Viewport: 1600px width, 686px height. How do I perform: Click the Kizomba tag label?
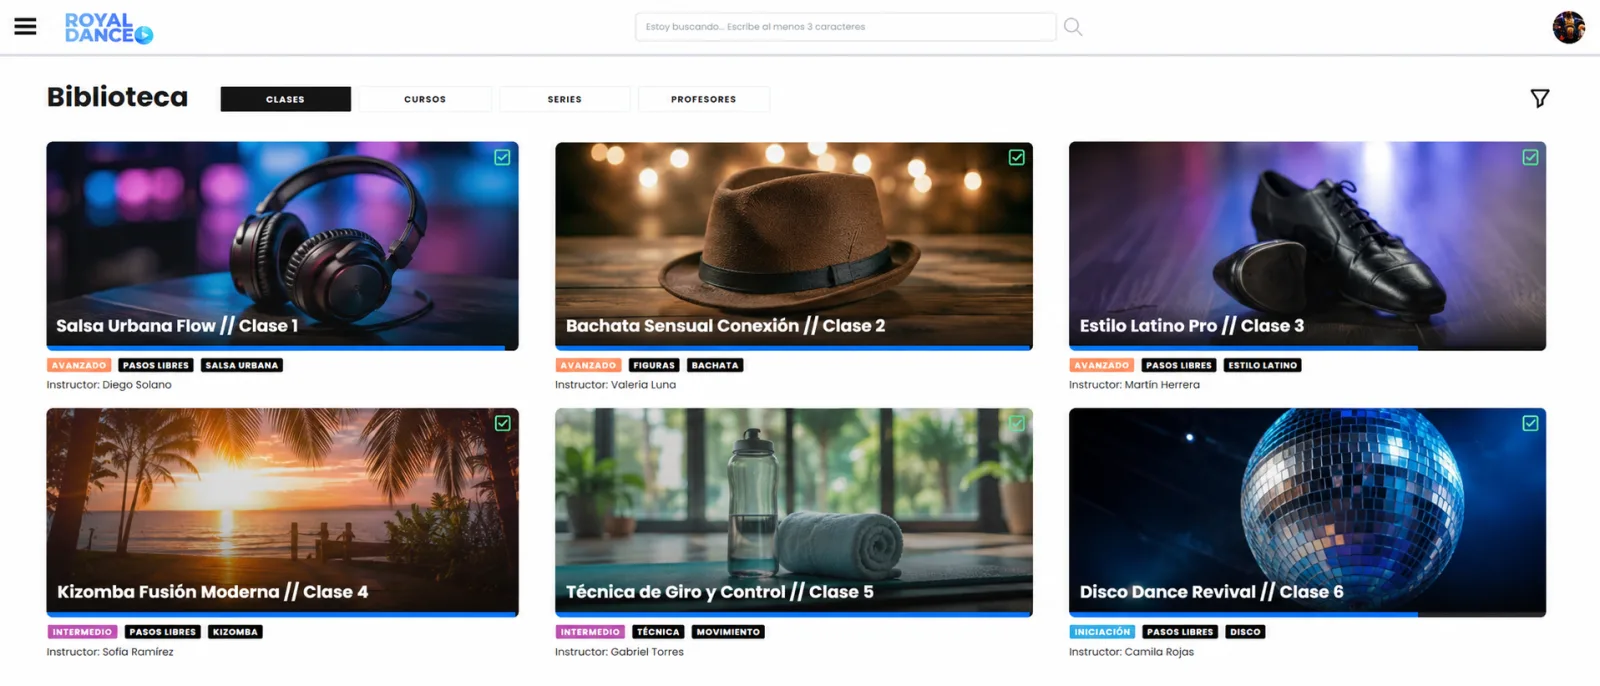coord(235,632)
